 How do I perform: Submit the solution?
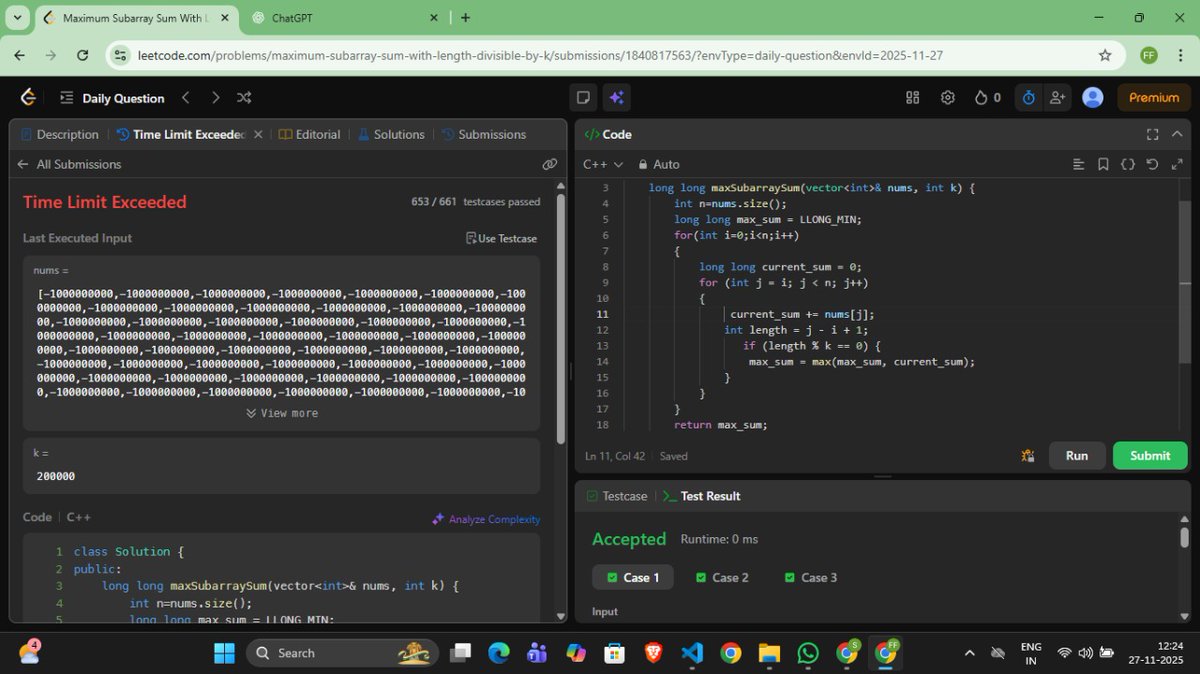pos(1150,455)
